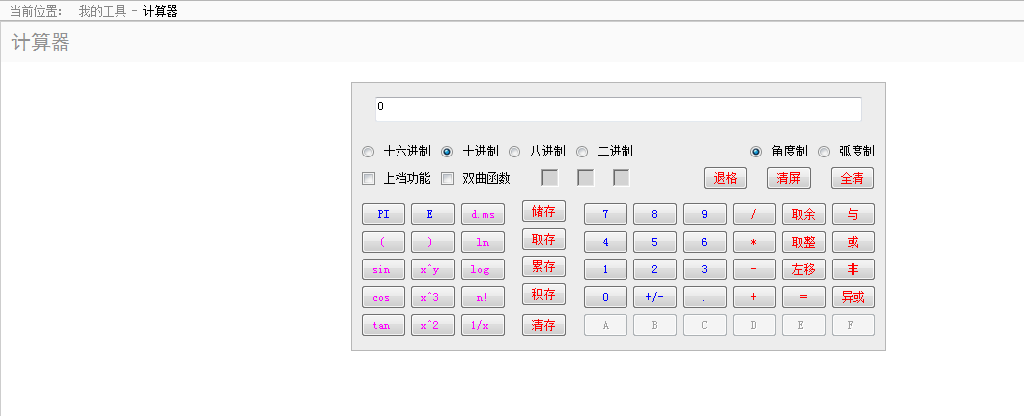
Task: Toggle sign with +/- key
Action: point(654,297)
